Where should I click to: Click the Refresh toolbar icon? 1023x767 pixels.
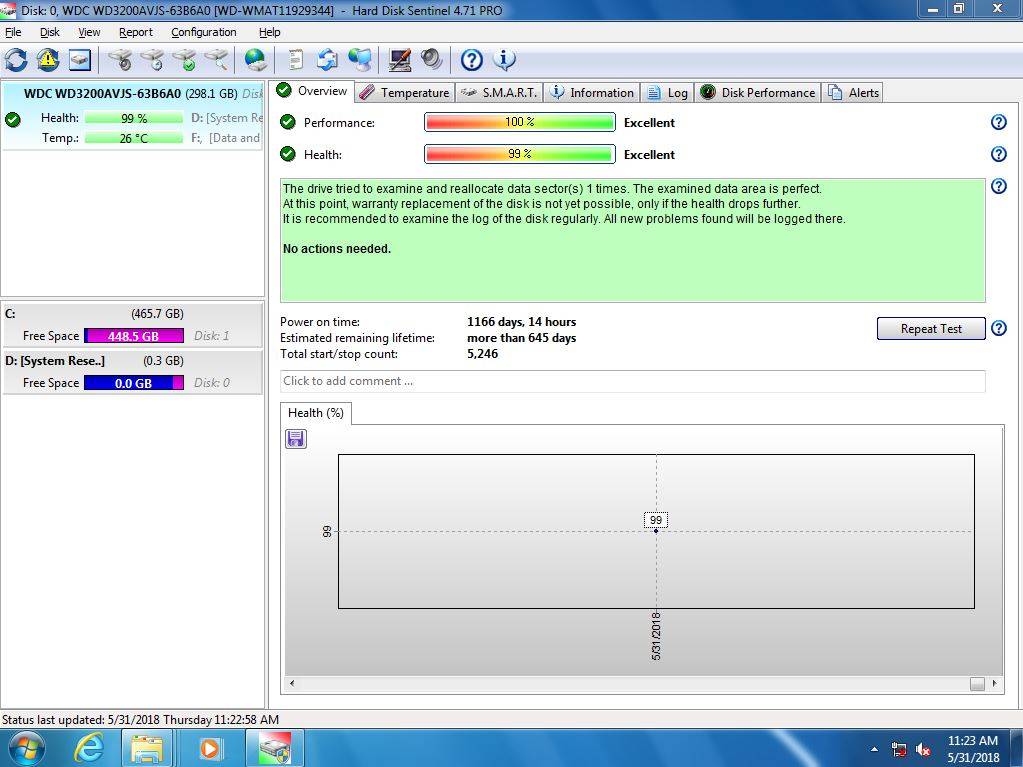click(x=16, y=60)
